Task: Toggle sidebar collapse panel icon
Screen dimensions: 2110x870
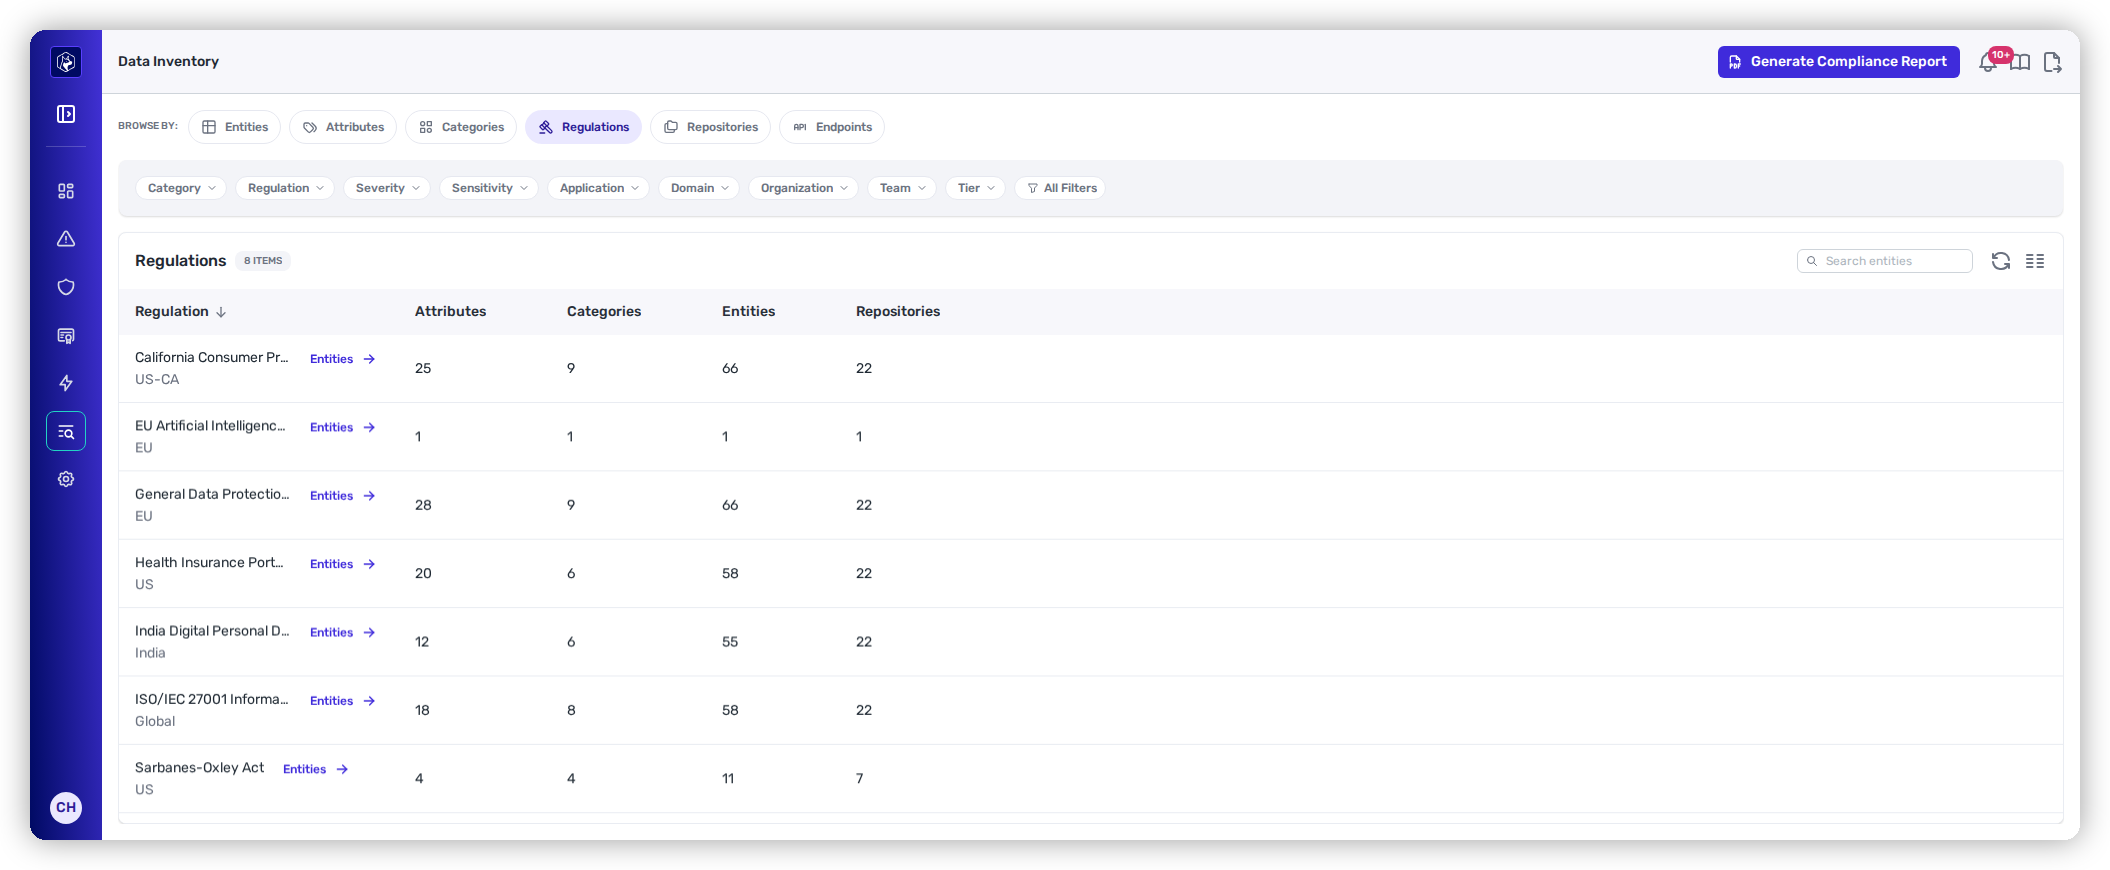Action: pyautogui.click(x=66, y=114)
